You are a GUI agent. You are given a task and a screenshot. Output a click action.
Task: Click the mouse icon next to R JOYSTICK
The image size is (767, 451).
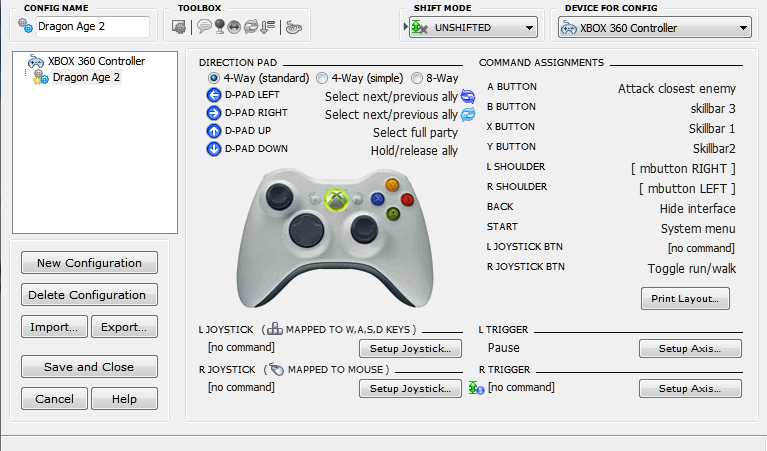point(277,369)
